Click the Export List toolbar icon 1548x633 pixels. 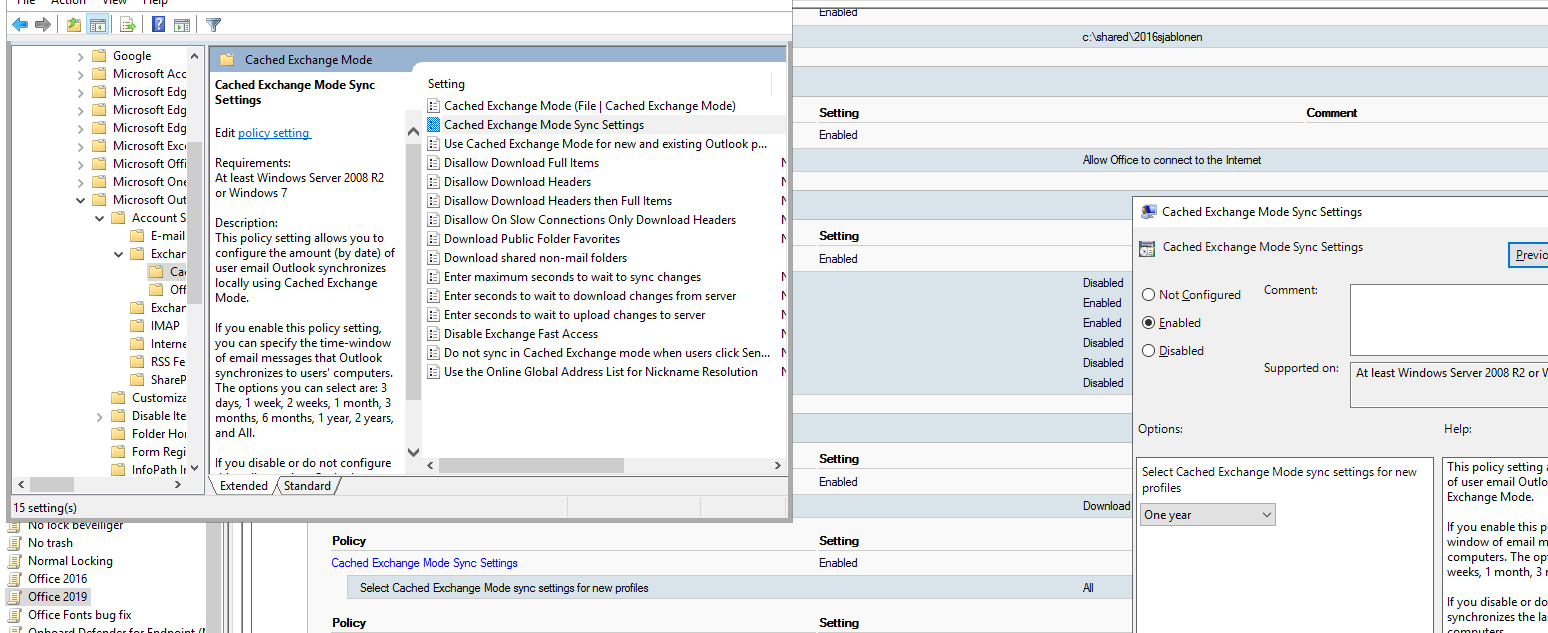pos(127,25)
